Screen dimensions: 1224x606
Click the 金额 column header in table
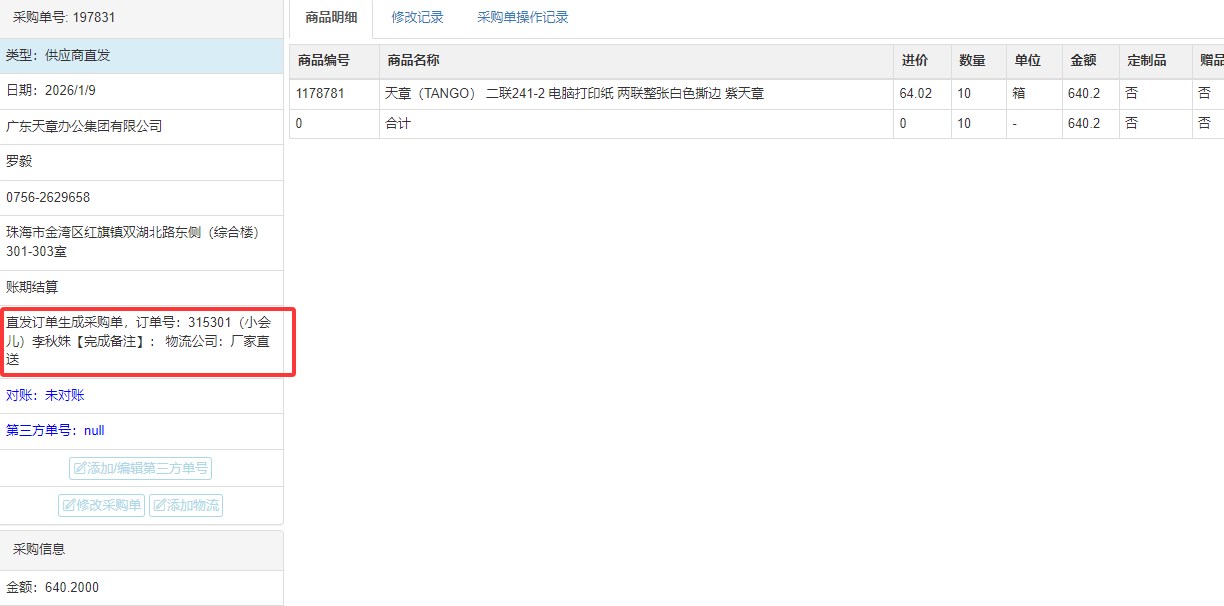click(1083, 61)
